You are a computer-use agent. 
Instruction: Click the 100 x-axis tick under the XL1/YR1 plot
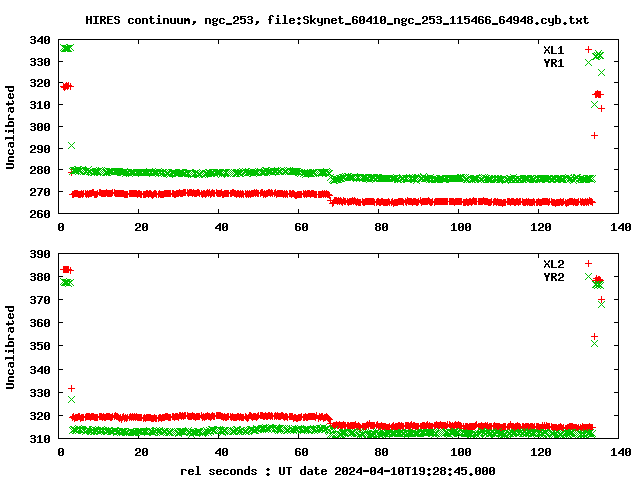point(461,227)
